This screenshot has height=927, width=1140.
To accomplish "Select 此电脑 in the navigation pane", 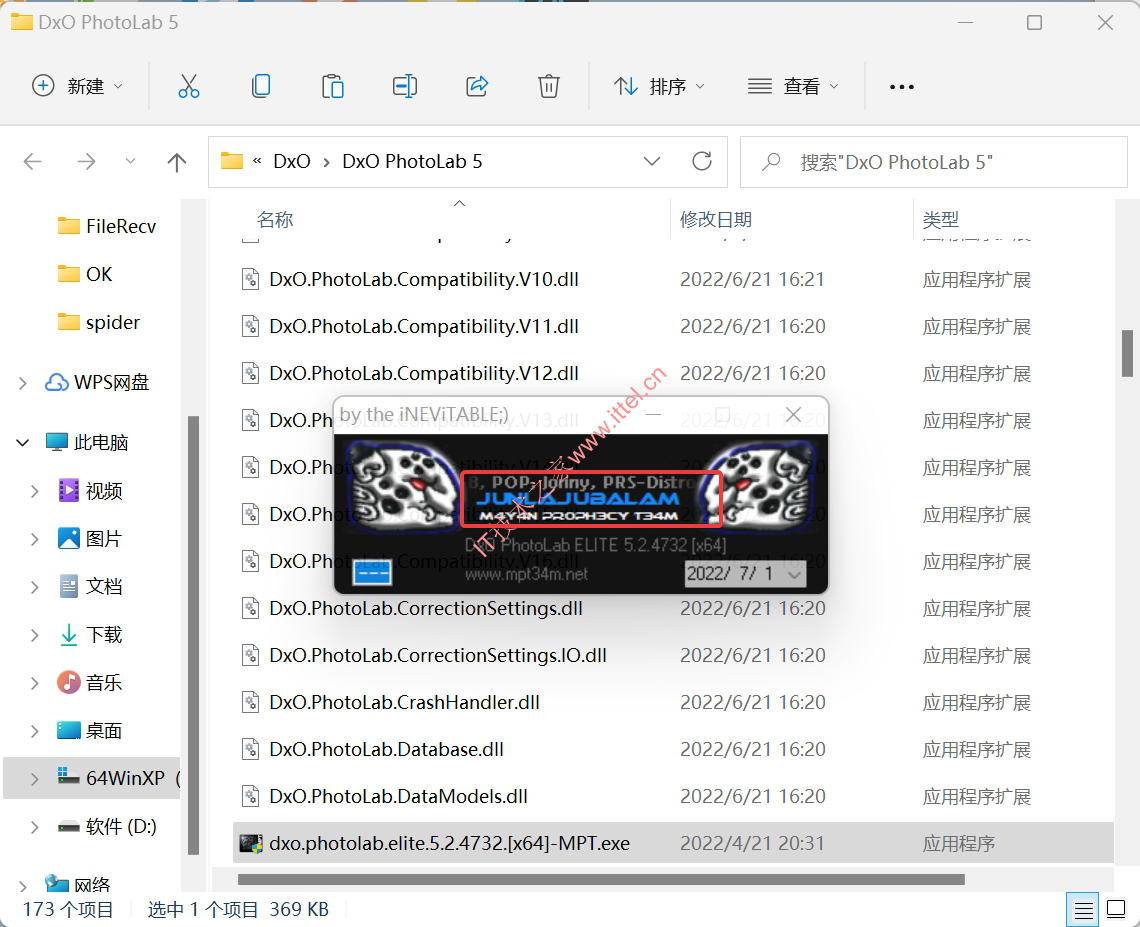I will coord(87,442).
